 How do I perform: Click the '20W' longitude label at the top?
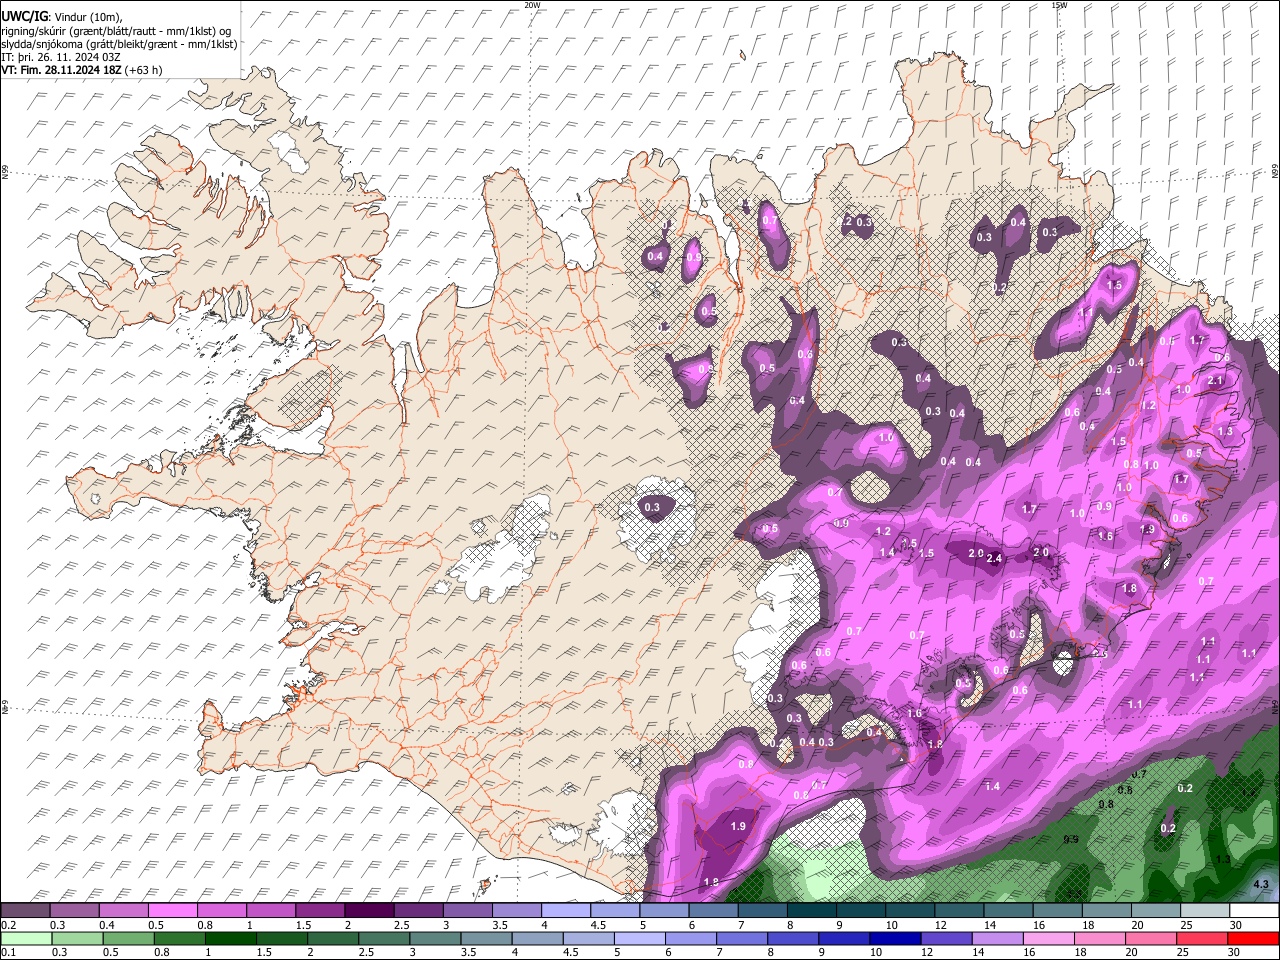coord(532,5)
